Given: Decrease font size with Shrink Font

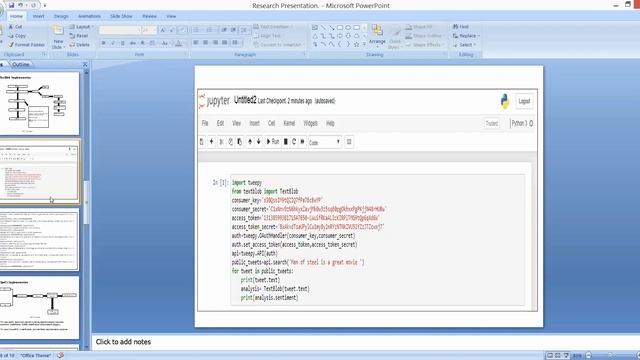Looking at the screenshot, I should tap(172, 30).
